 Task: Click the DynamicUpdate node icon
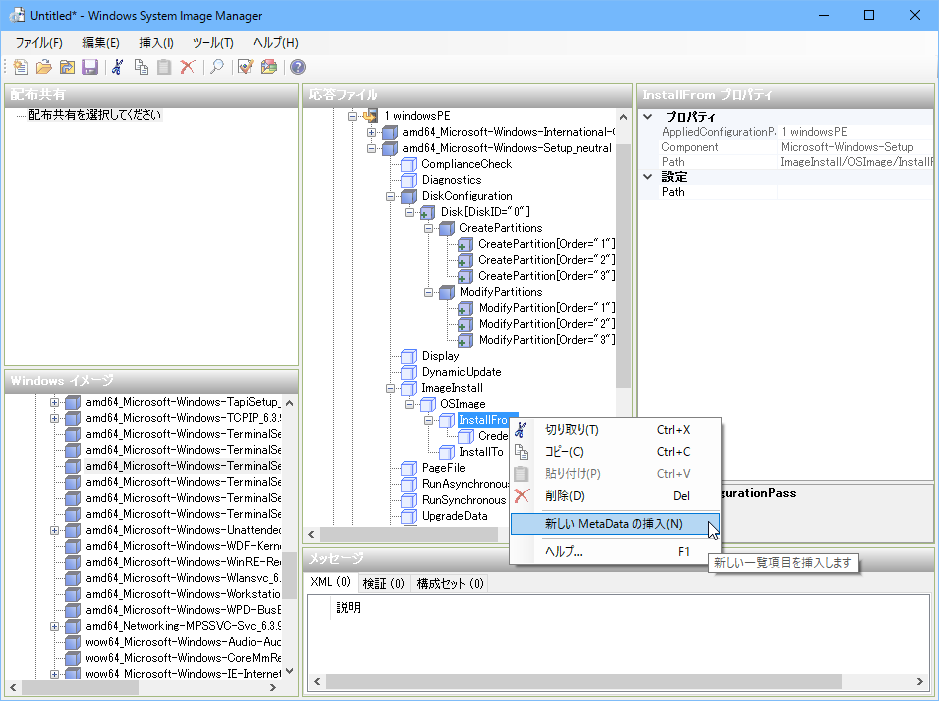(409, 372)
